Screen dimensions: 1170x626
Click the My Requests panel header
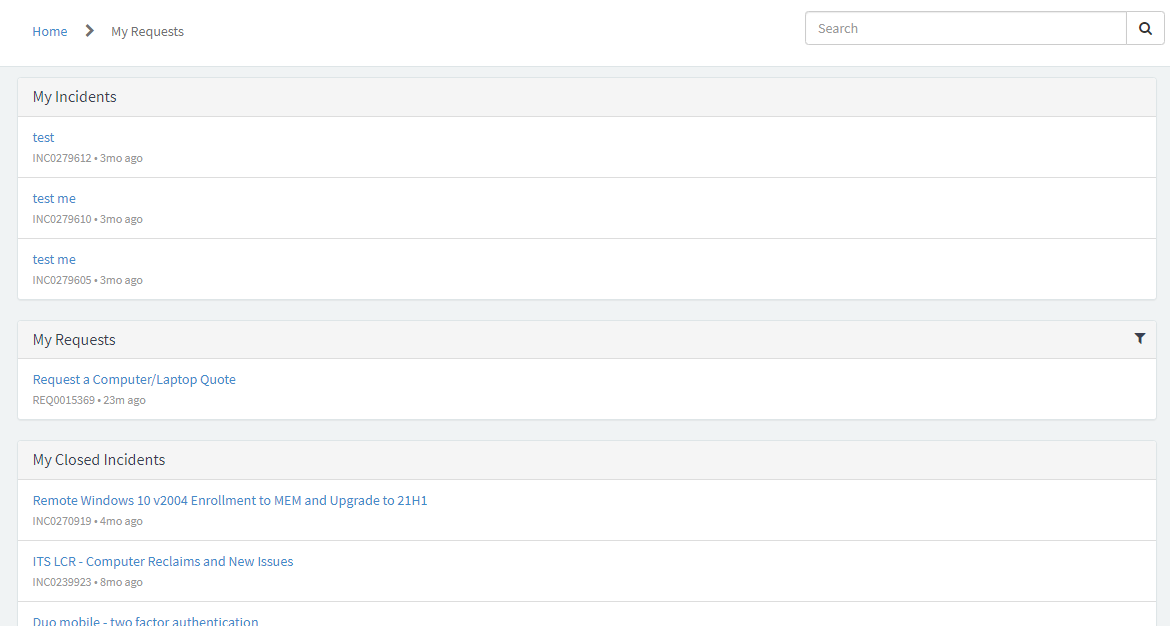(73, 339)
